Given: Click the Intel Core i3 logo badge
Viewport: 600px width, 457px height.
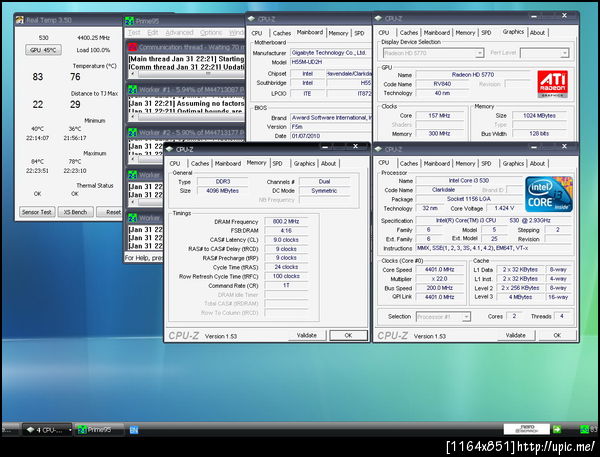Looking at the screenshot, I should coord(549,194).
